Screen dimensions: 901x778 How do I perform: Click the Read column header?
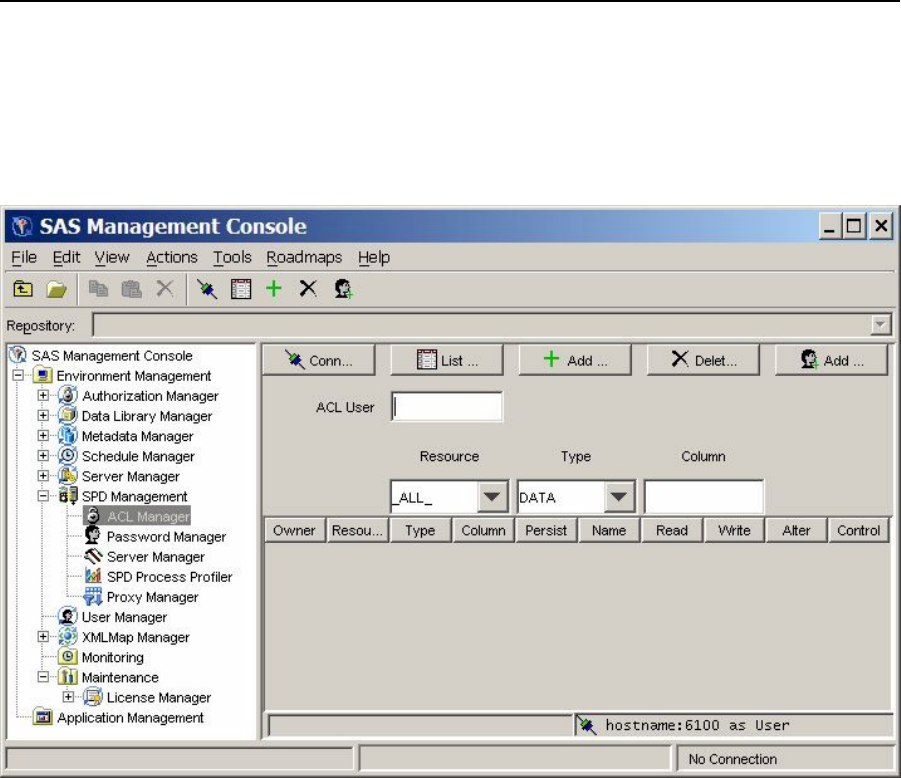(x=672, y=530)
